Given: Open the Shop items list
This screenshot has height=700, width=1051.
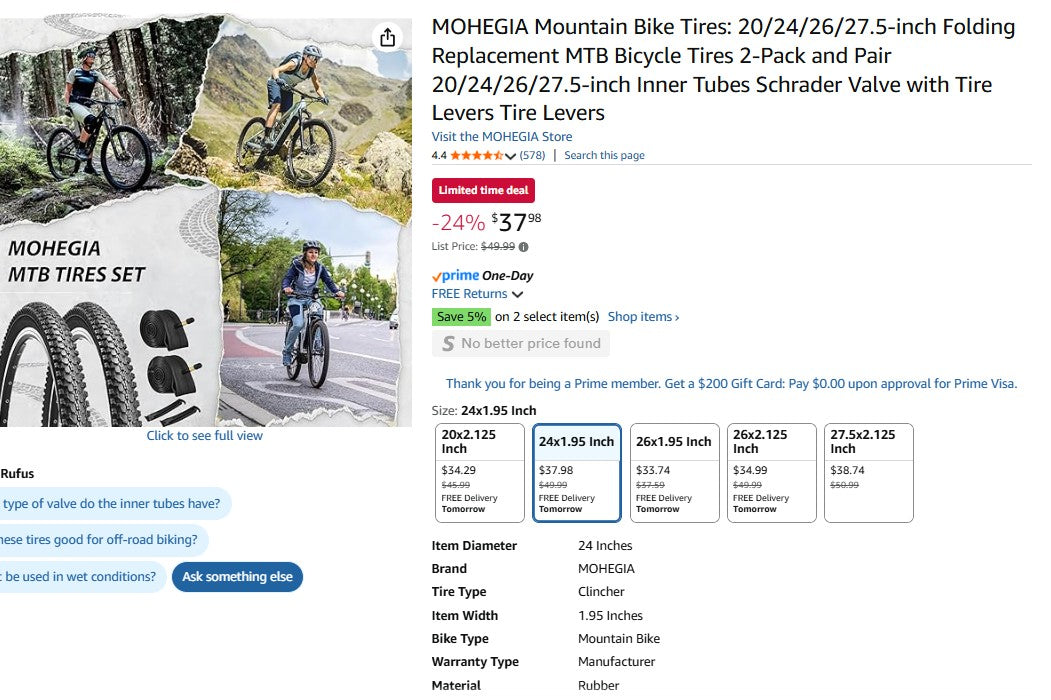Looking at the screenshot, I should pos(641,316).
